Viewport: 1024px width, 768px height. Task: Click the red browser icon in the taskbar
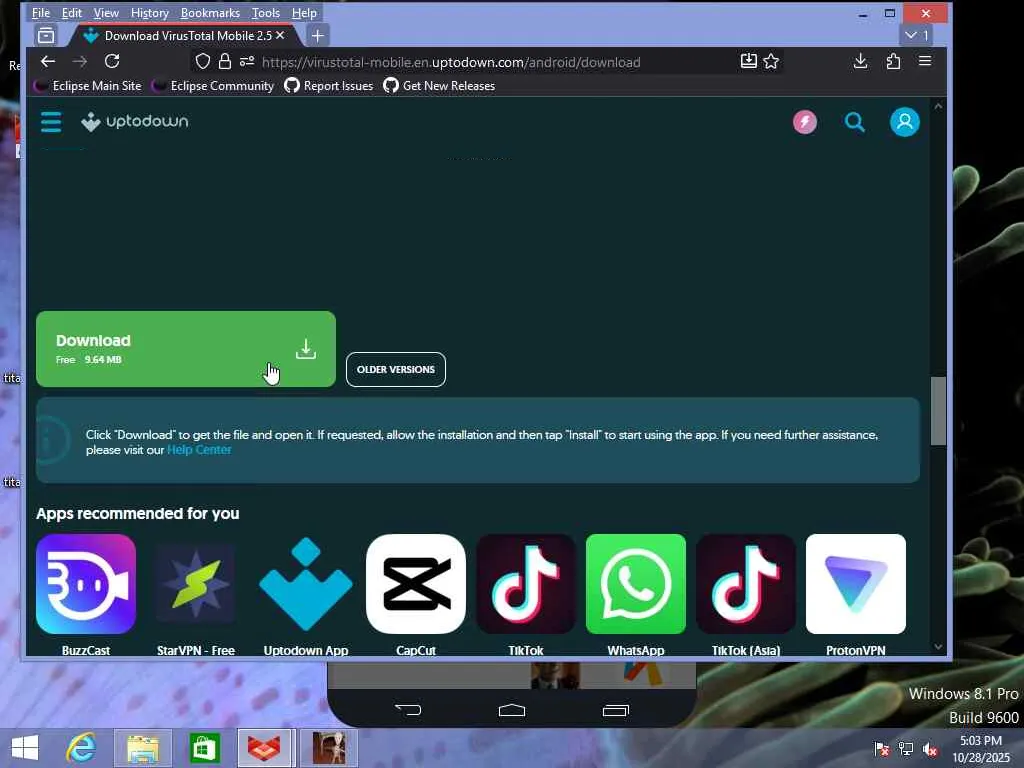click(x=264, y=748)
